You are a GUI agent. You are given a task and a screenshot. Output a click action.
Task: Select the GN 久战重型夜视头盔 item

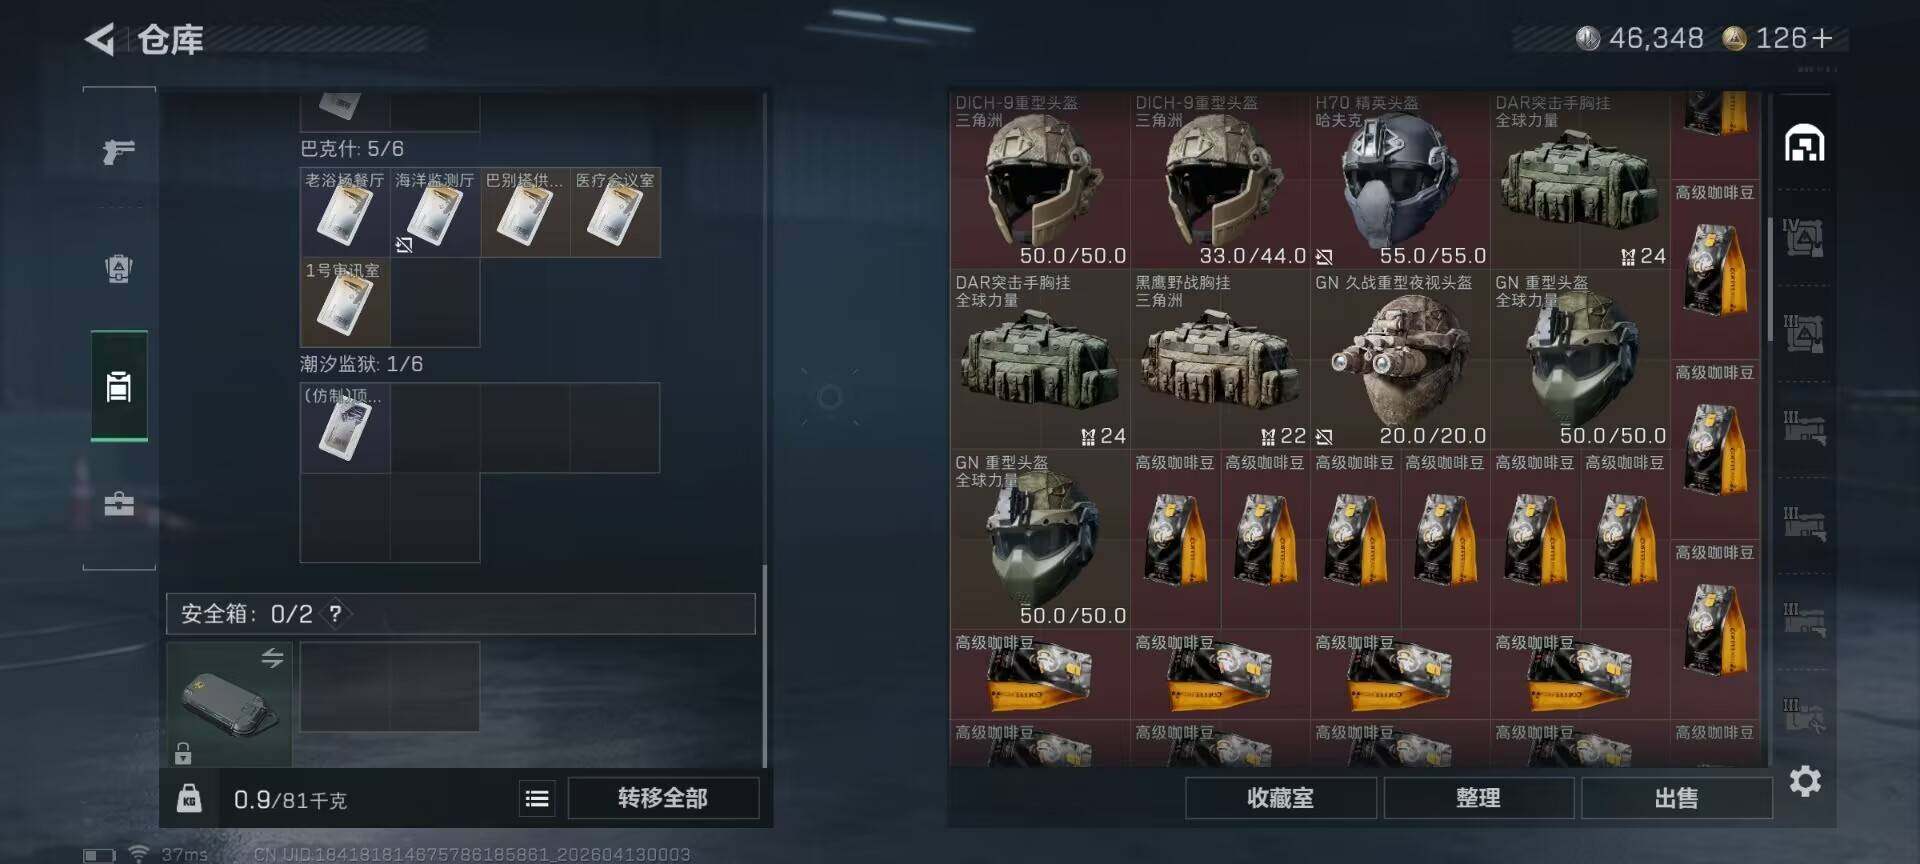[1400, 360]
